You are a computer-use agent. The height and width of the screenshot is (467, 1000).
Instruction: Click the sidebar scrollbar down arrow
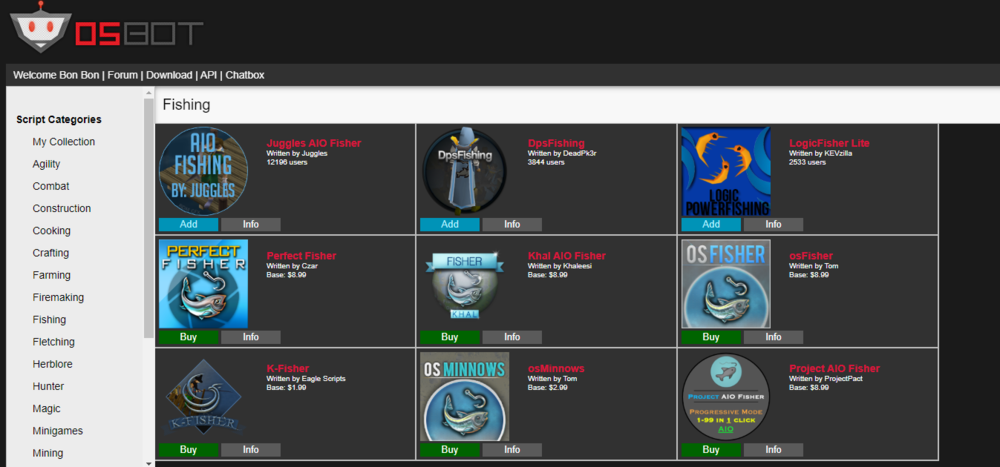(149, 462)
